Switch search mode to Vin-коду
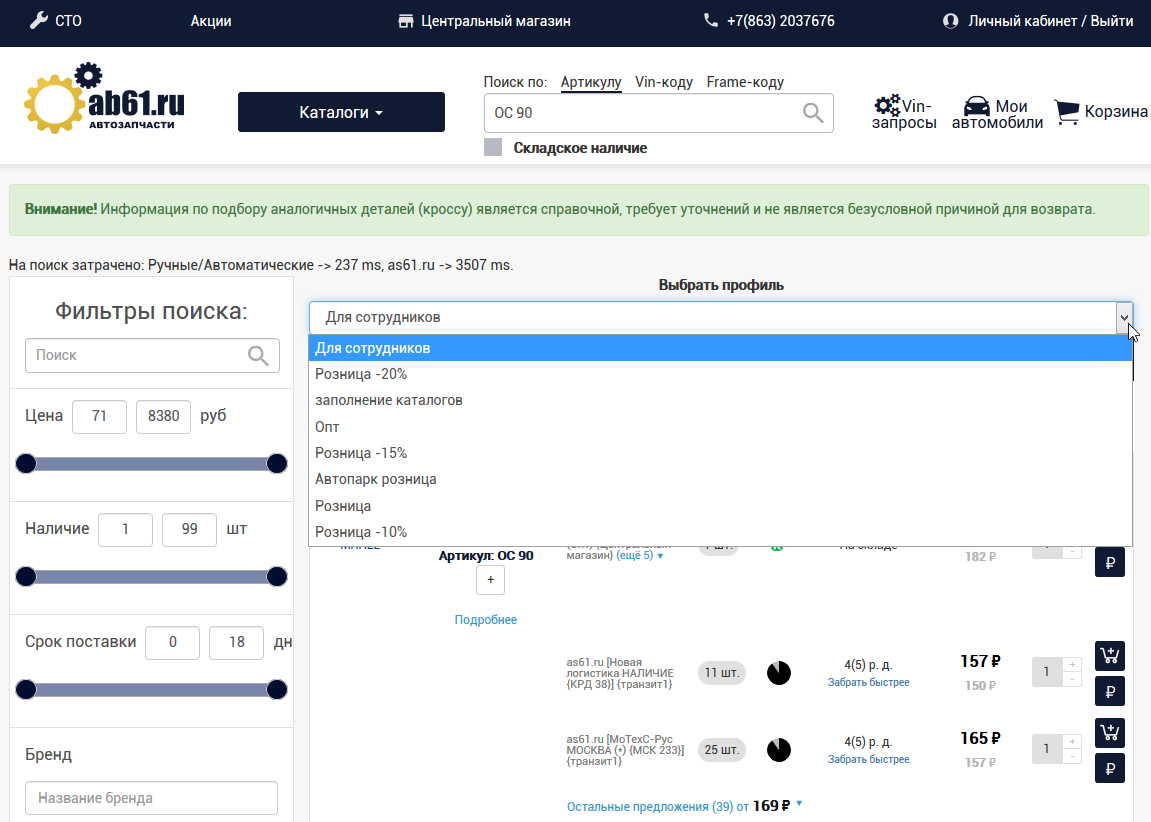1151x822 pixels. click(x=664, y=82)
